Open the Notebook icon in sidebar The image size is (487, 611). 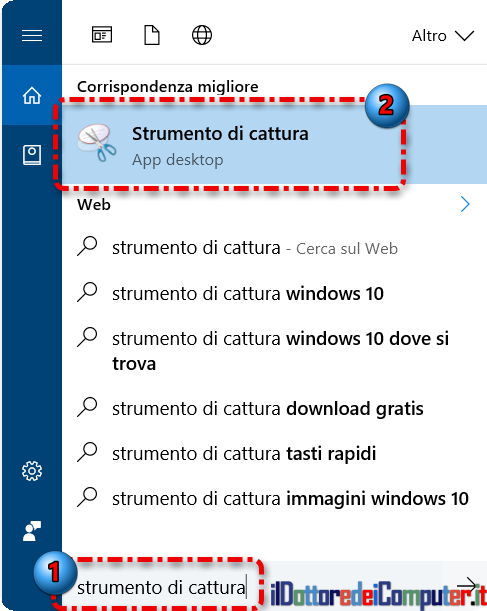(x=32, y=155)
